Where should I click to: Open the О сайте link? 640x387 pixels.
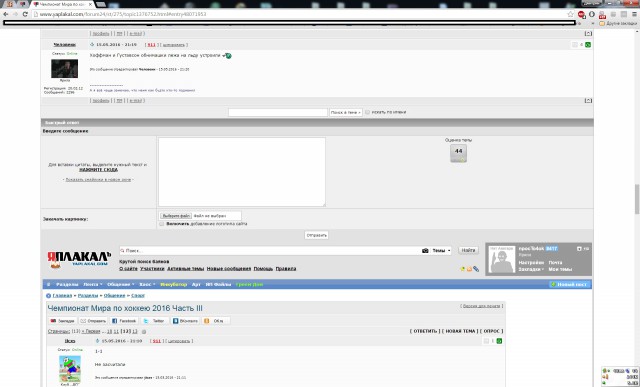[128, 269]
